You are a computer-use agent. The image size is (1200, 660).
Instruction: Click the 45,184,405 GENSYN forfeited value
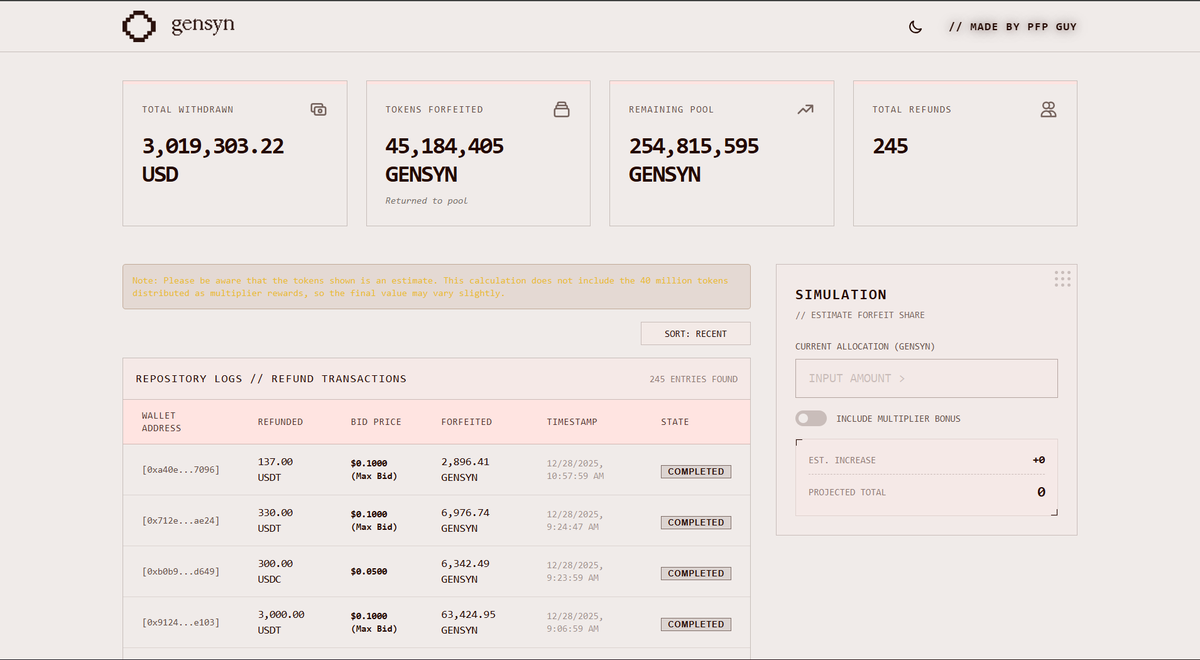point(445,160)
